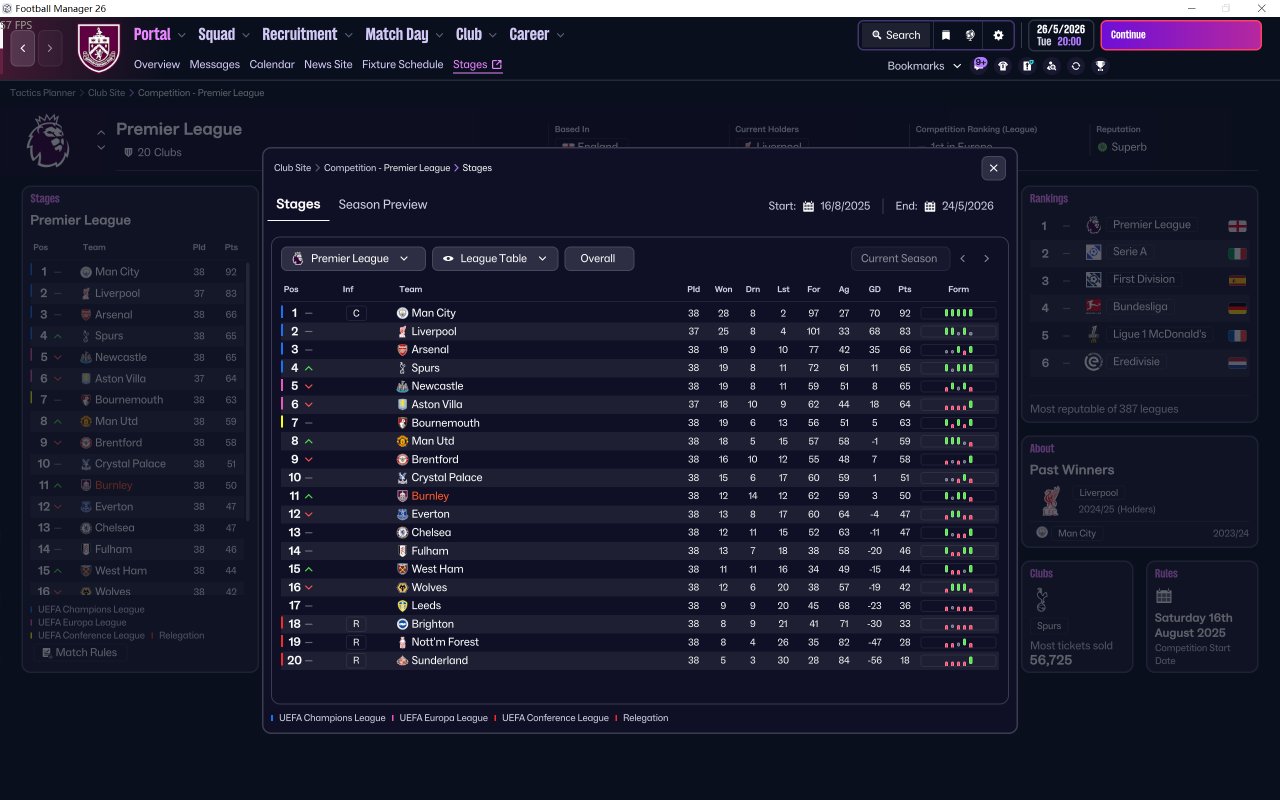Open the Messages submenu item

(x=215, y=65)
